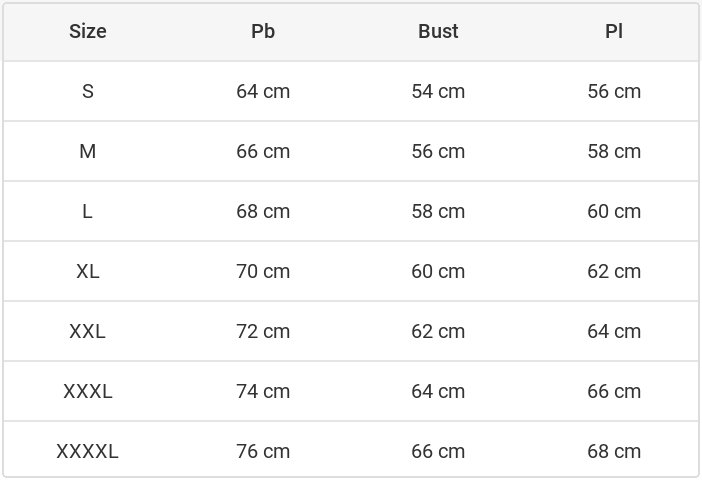Click the Pb column header
This screenshot has height=480, width=702.
(x=263, y=31)
